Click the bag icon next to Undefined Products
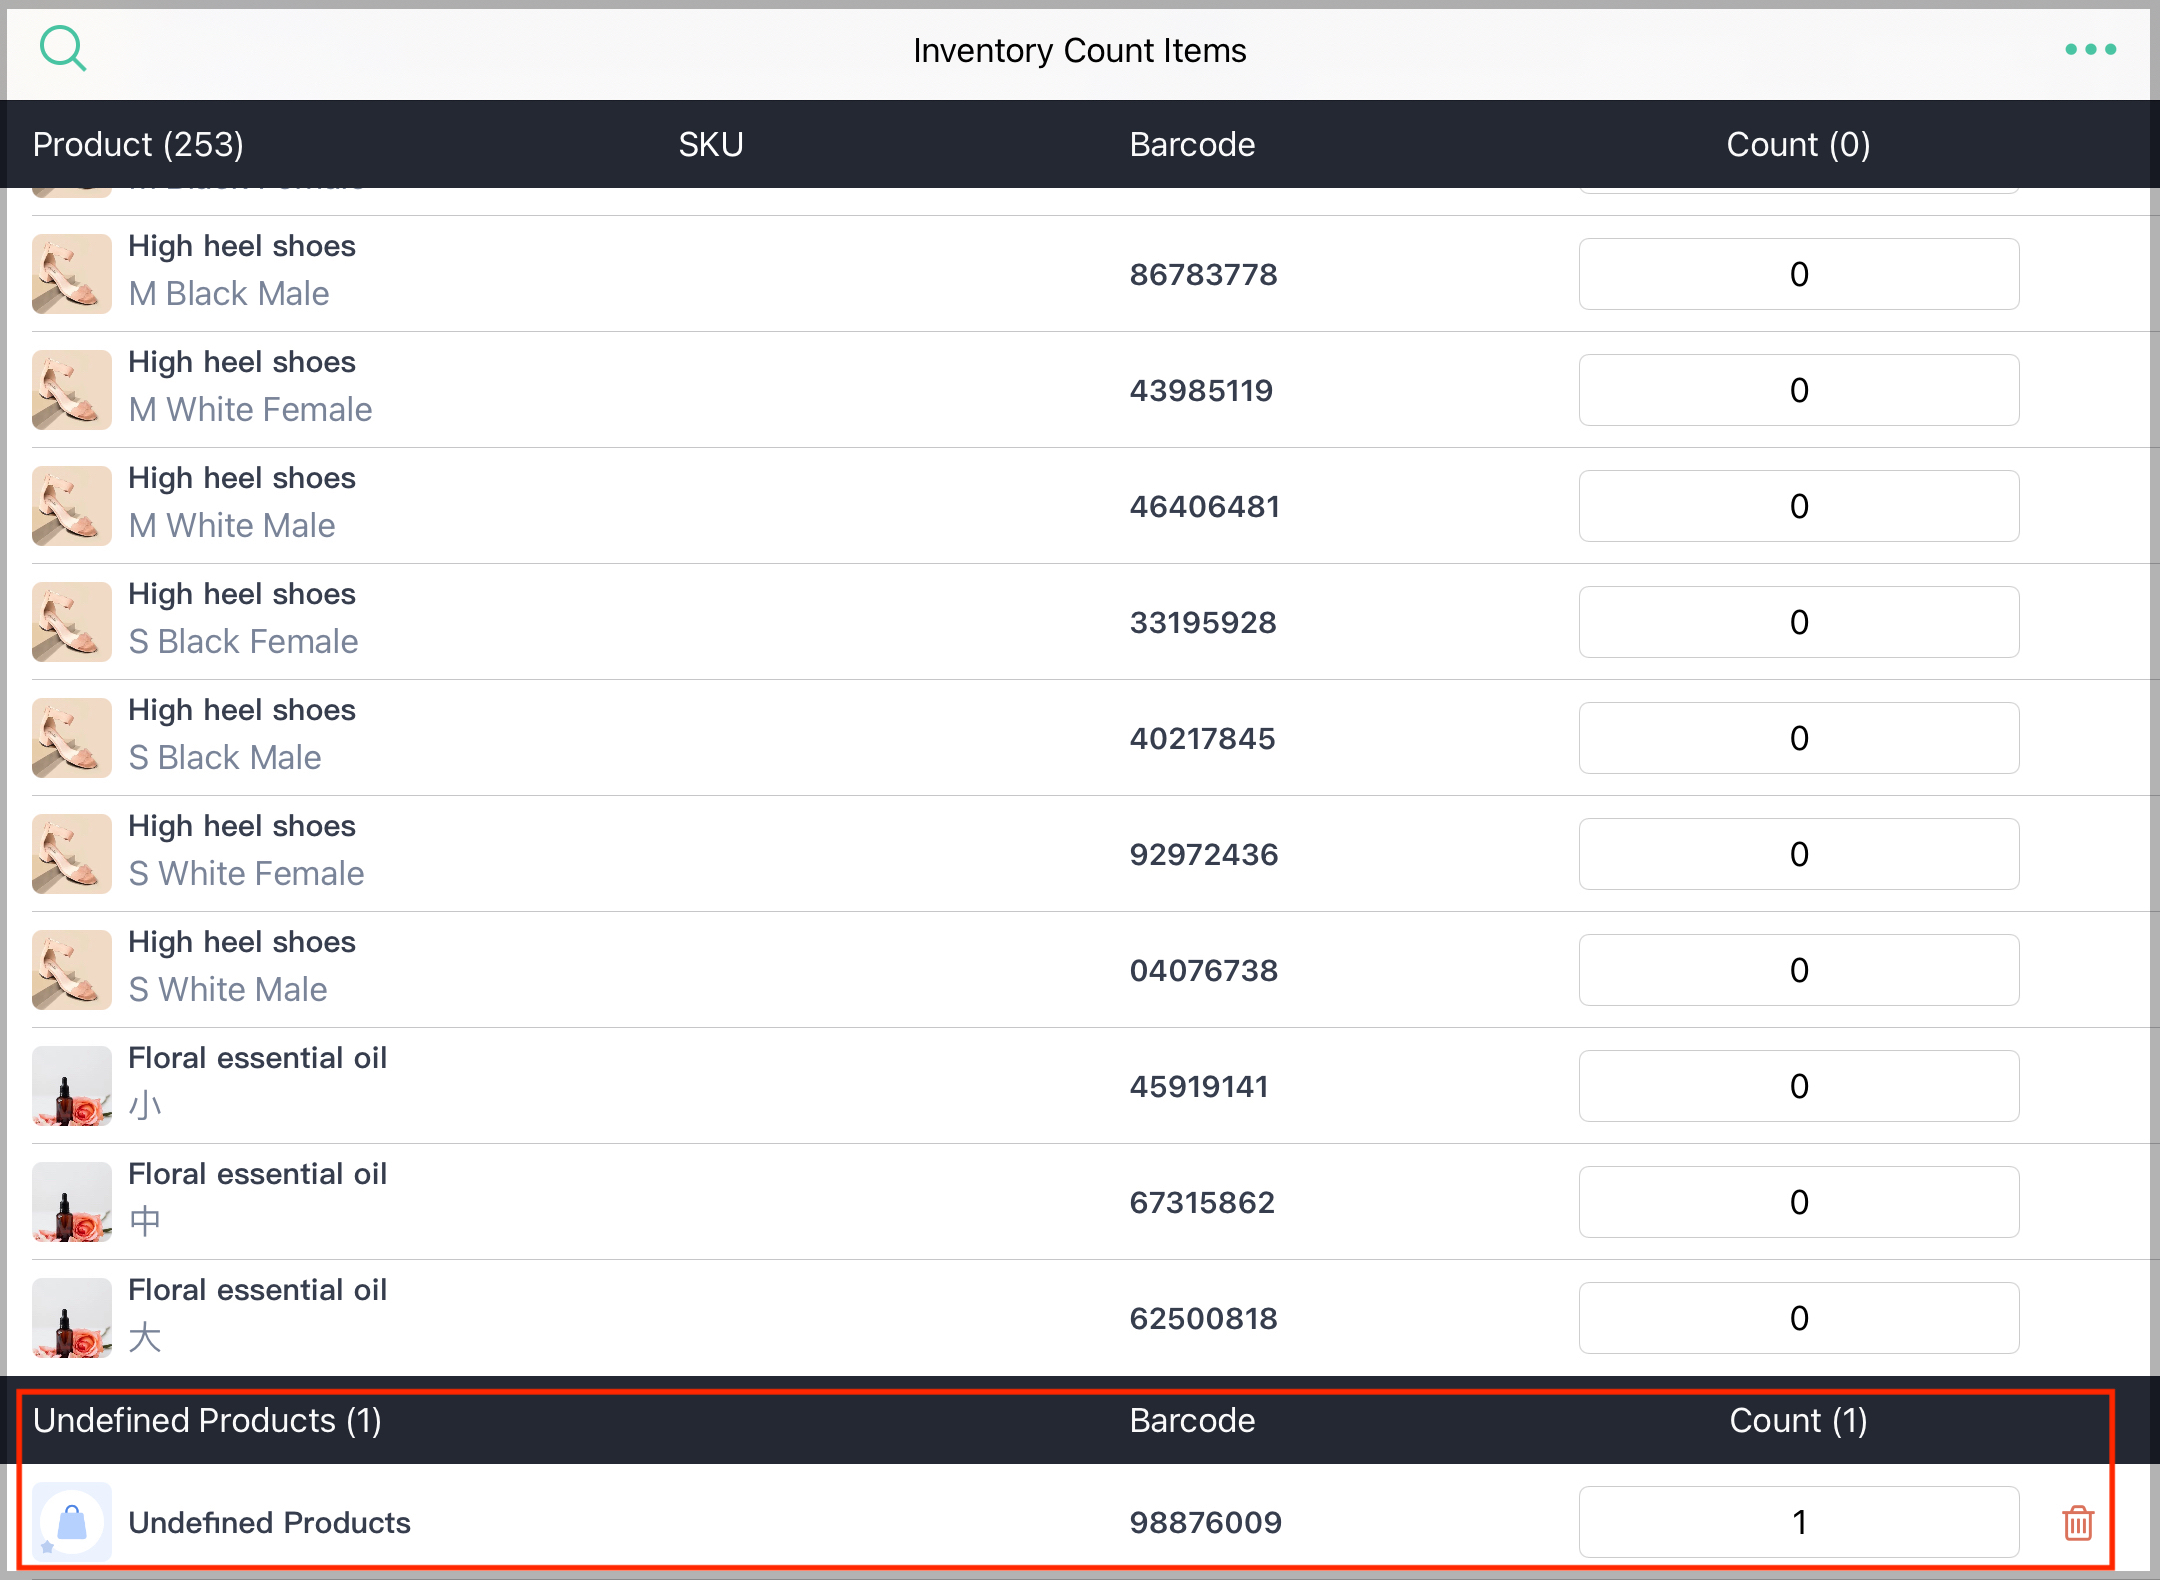2160x1580 pixels. tap(71, 1522)
